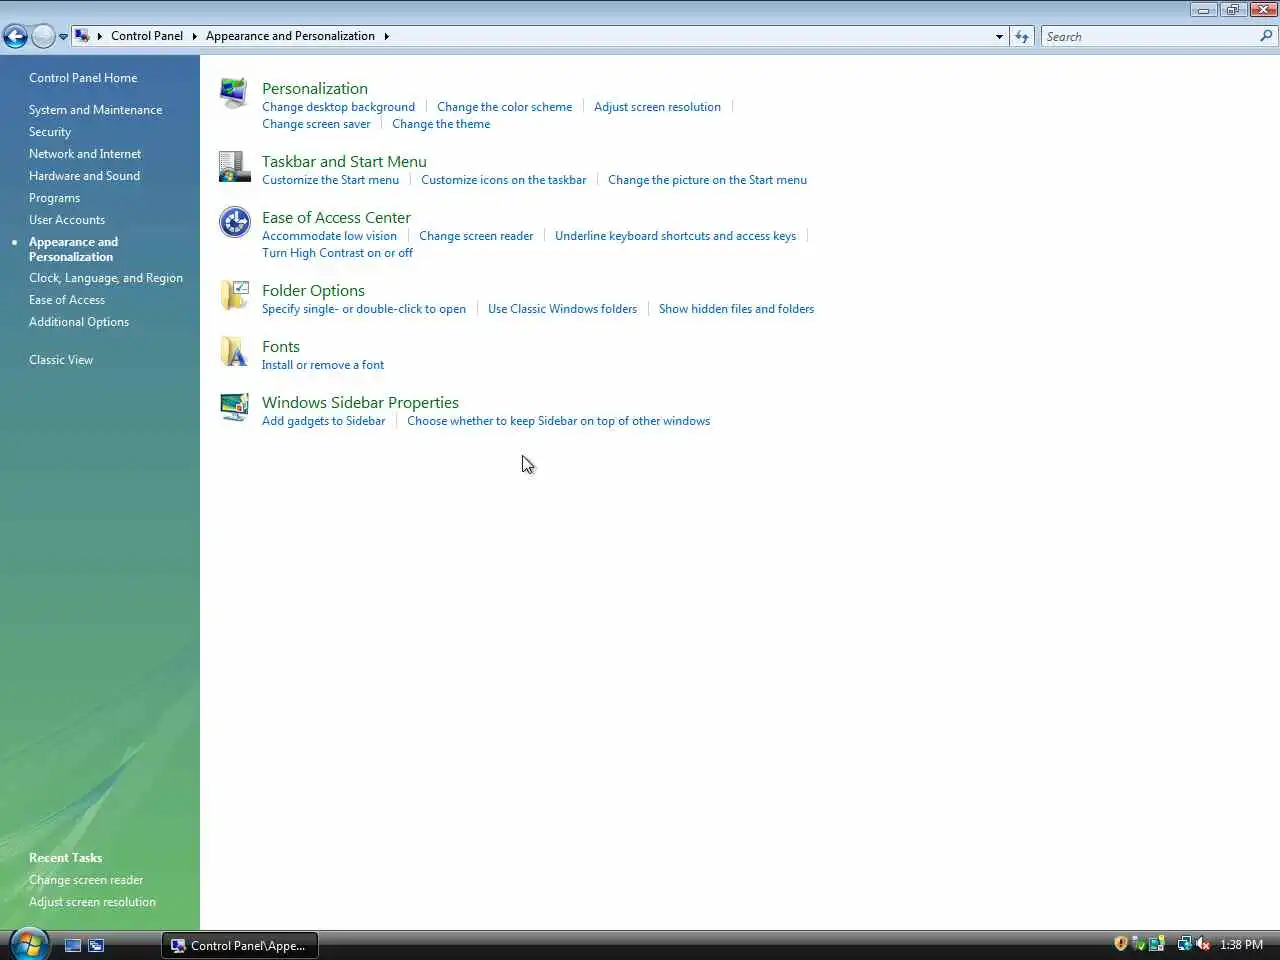1280x960 pixels.
Task: Open Security category in sidebar
Action: click(x=50, y=132)
